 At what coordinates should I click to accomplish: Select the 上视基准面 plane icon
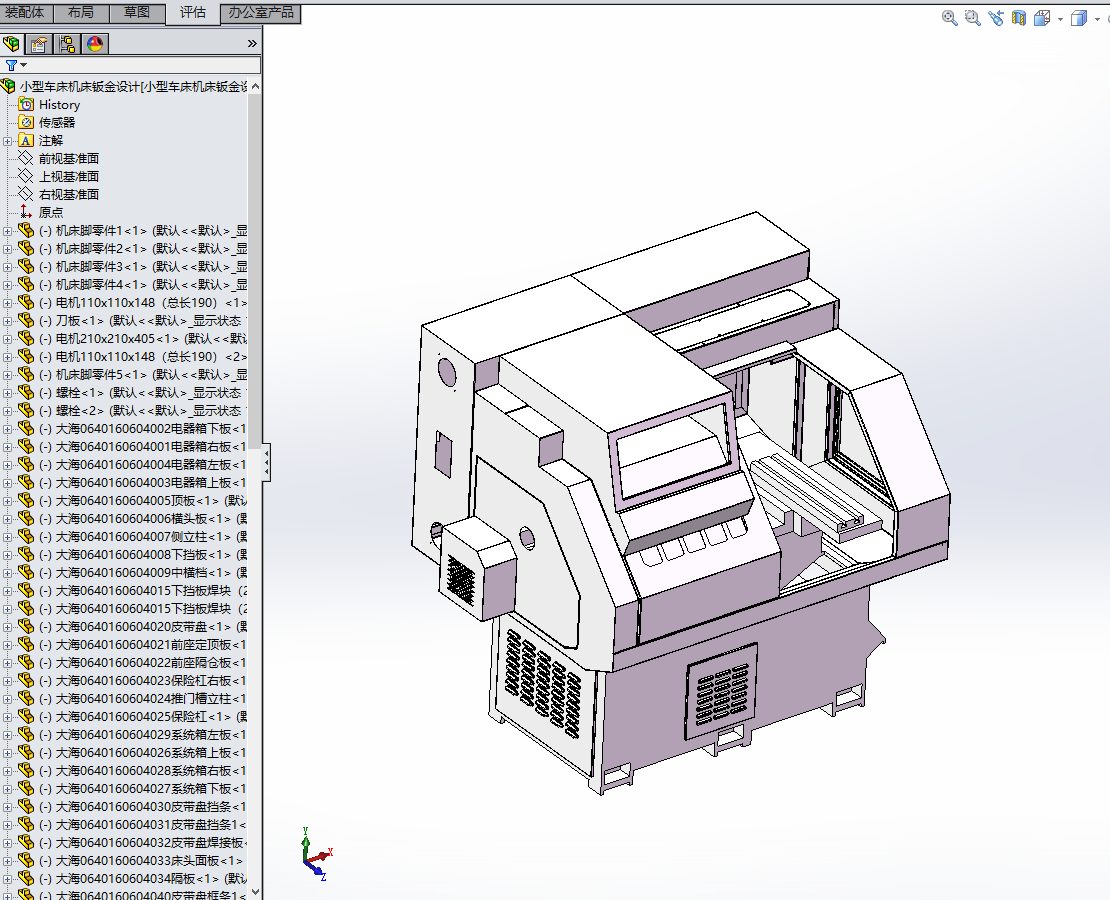[x=26, y=176]
